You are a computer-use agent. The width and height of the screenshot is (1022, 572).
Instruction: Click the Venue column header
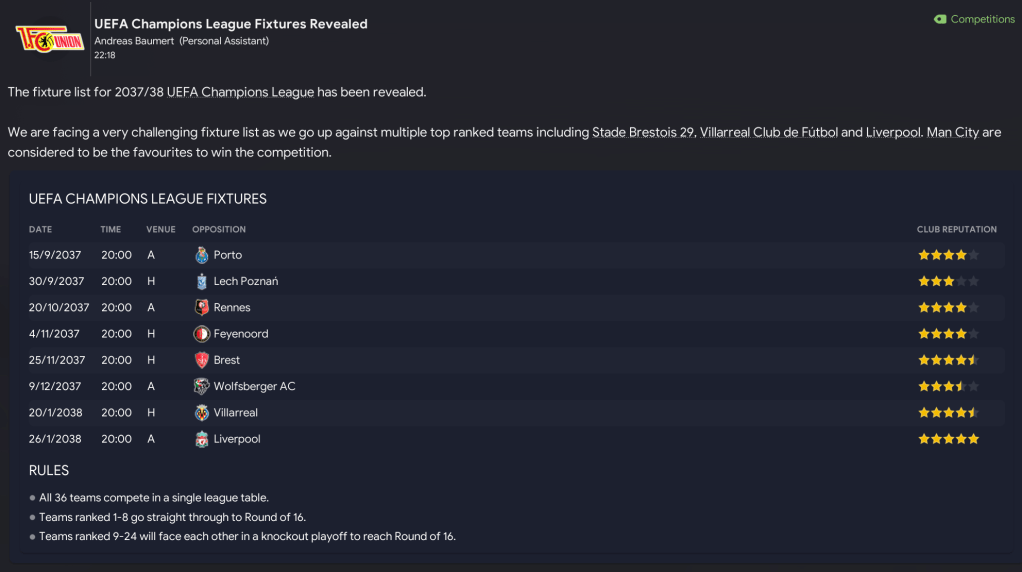(x=160, y=229)
